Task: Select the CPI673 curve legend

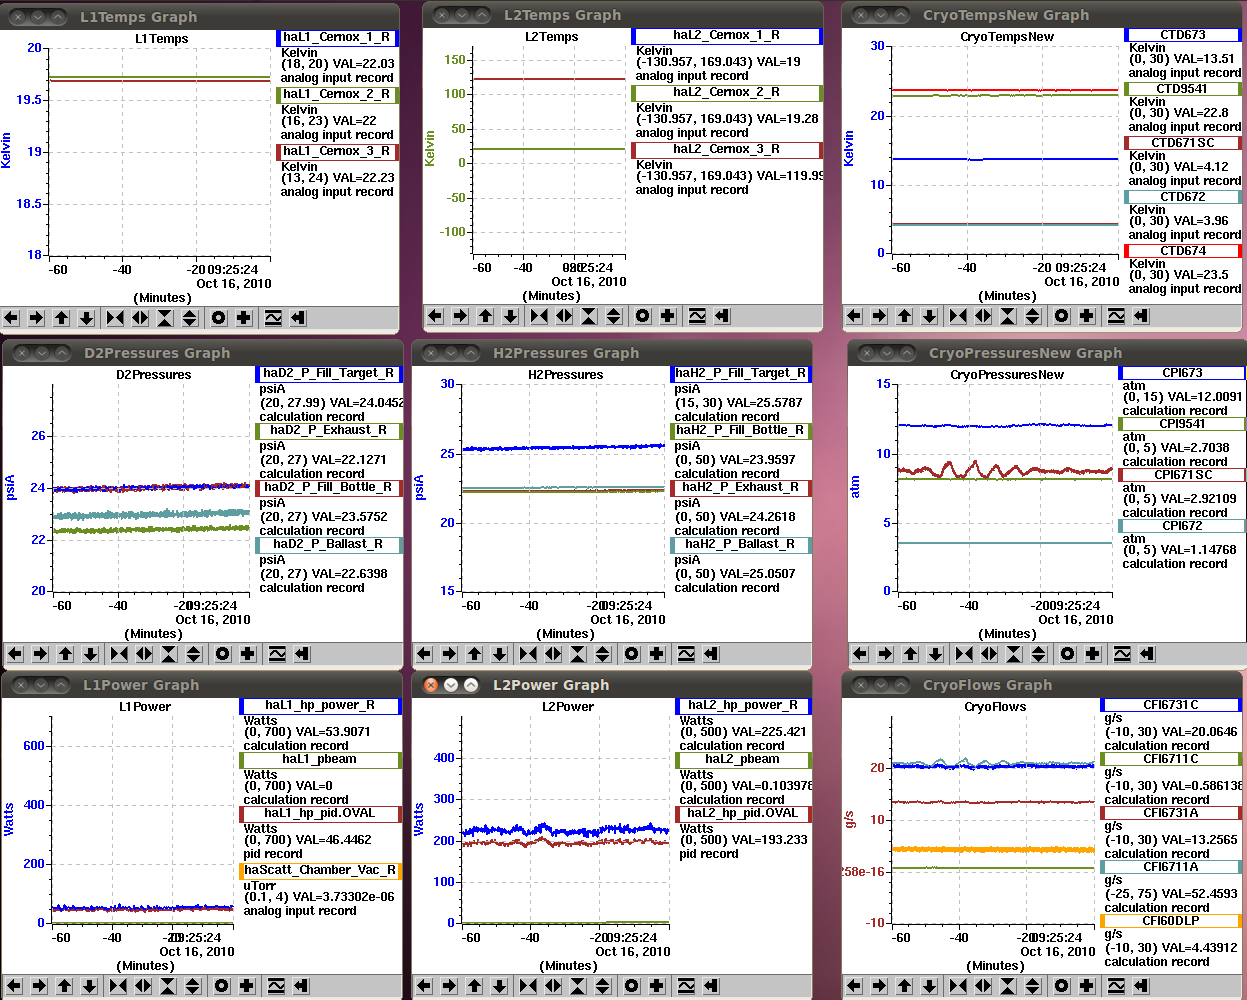Action: click(1182, 373)
